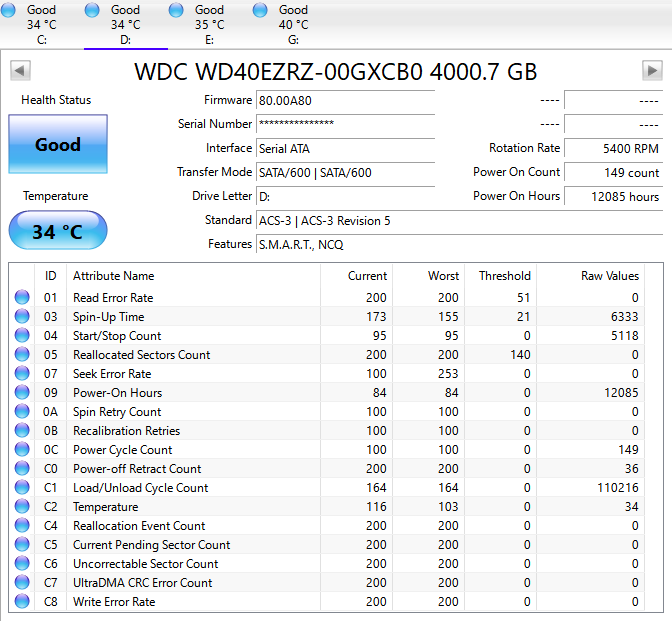672x621 pixels.
Task: Click status orb of Spin Retry Count row
Action: (x=22, y=411)
